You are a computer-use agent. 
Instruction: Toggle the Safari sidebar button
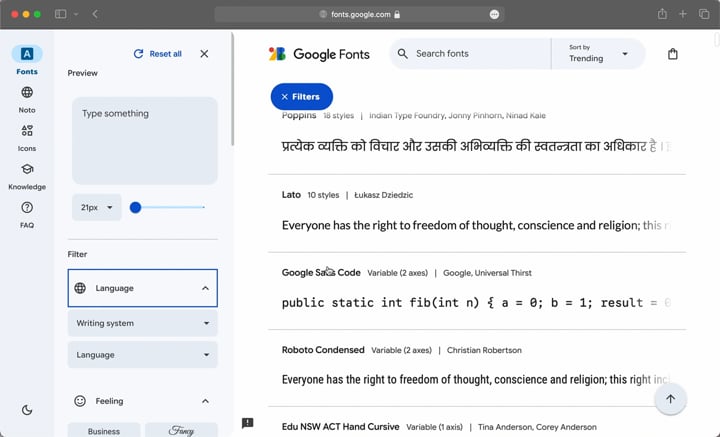(x=61, y=14)
